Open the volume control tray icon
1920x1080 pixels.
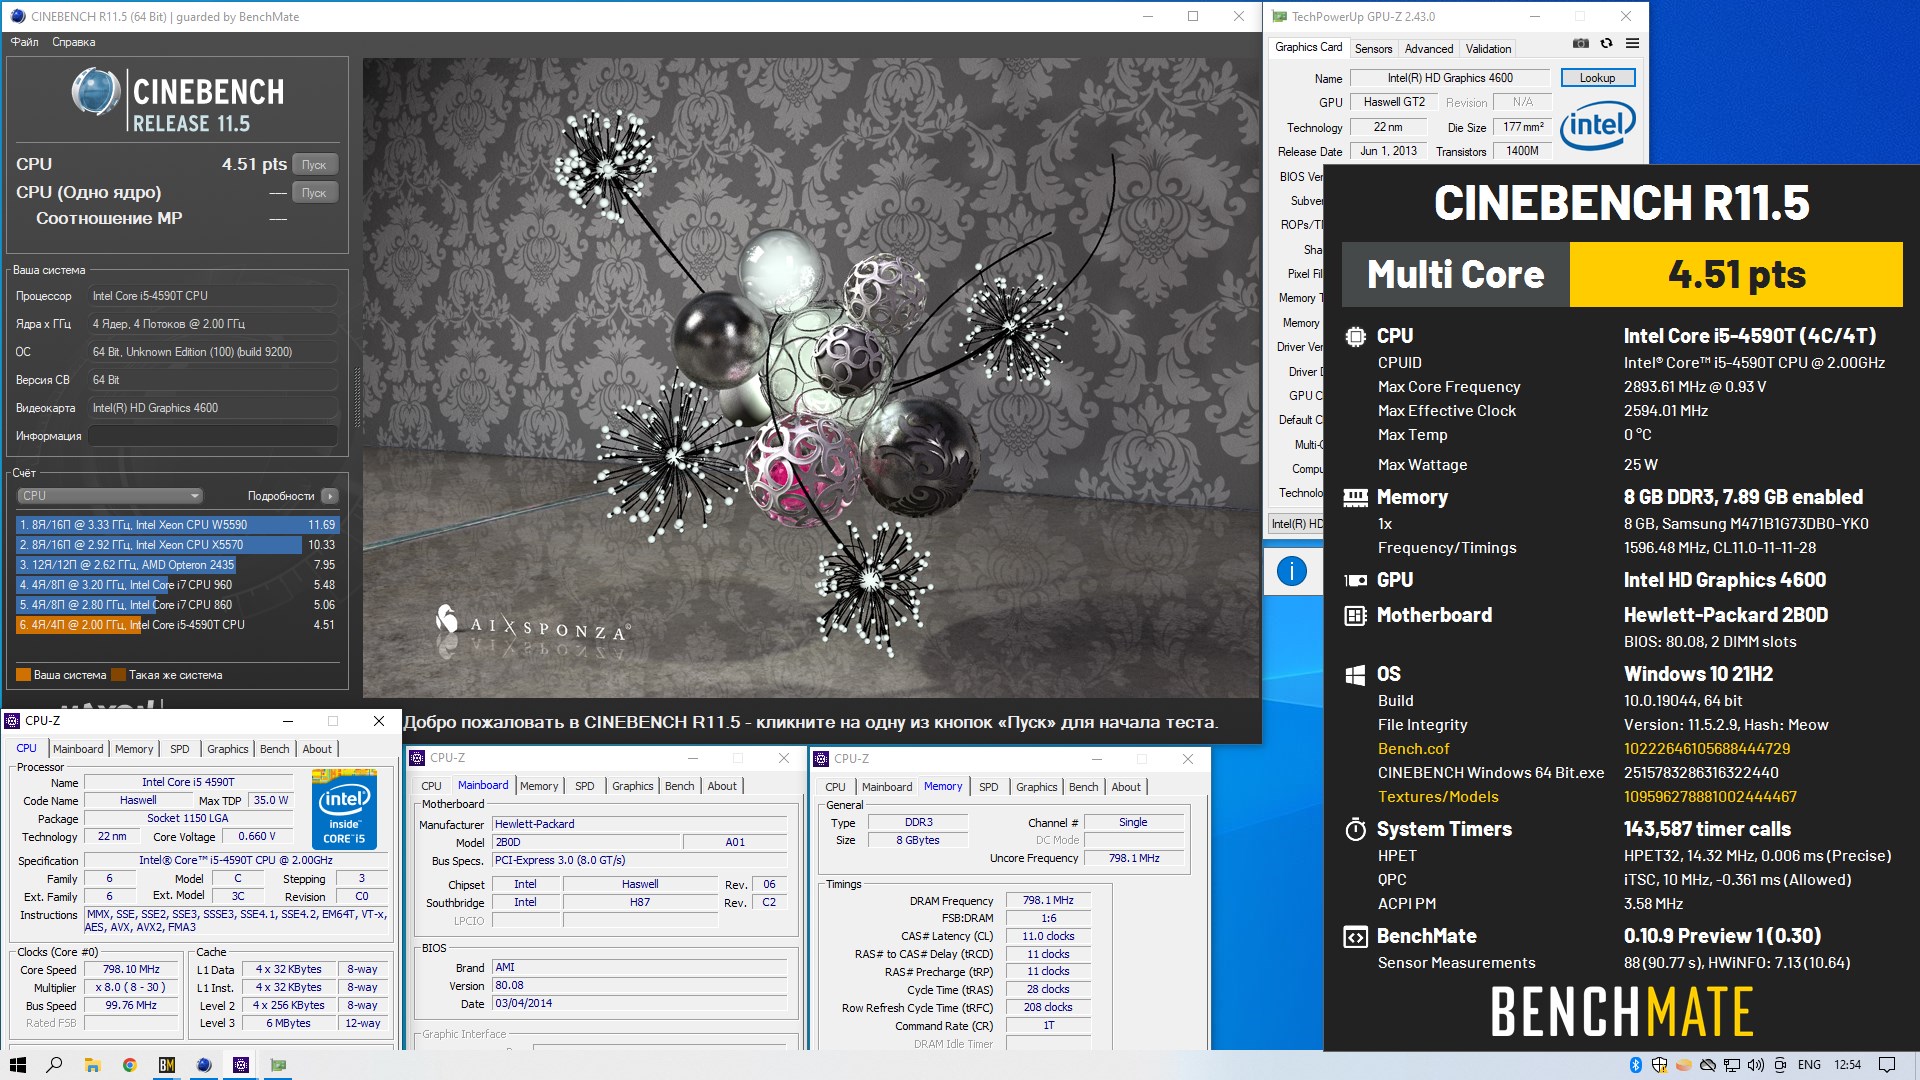click(x=1756, y=1065)
